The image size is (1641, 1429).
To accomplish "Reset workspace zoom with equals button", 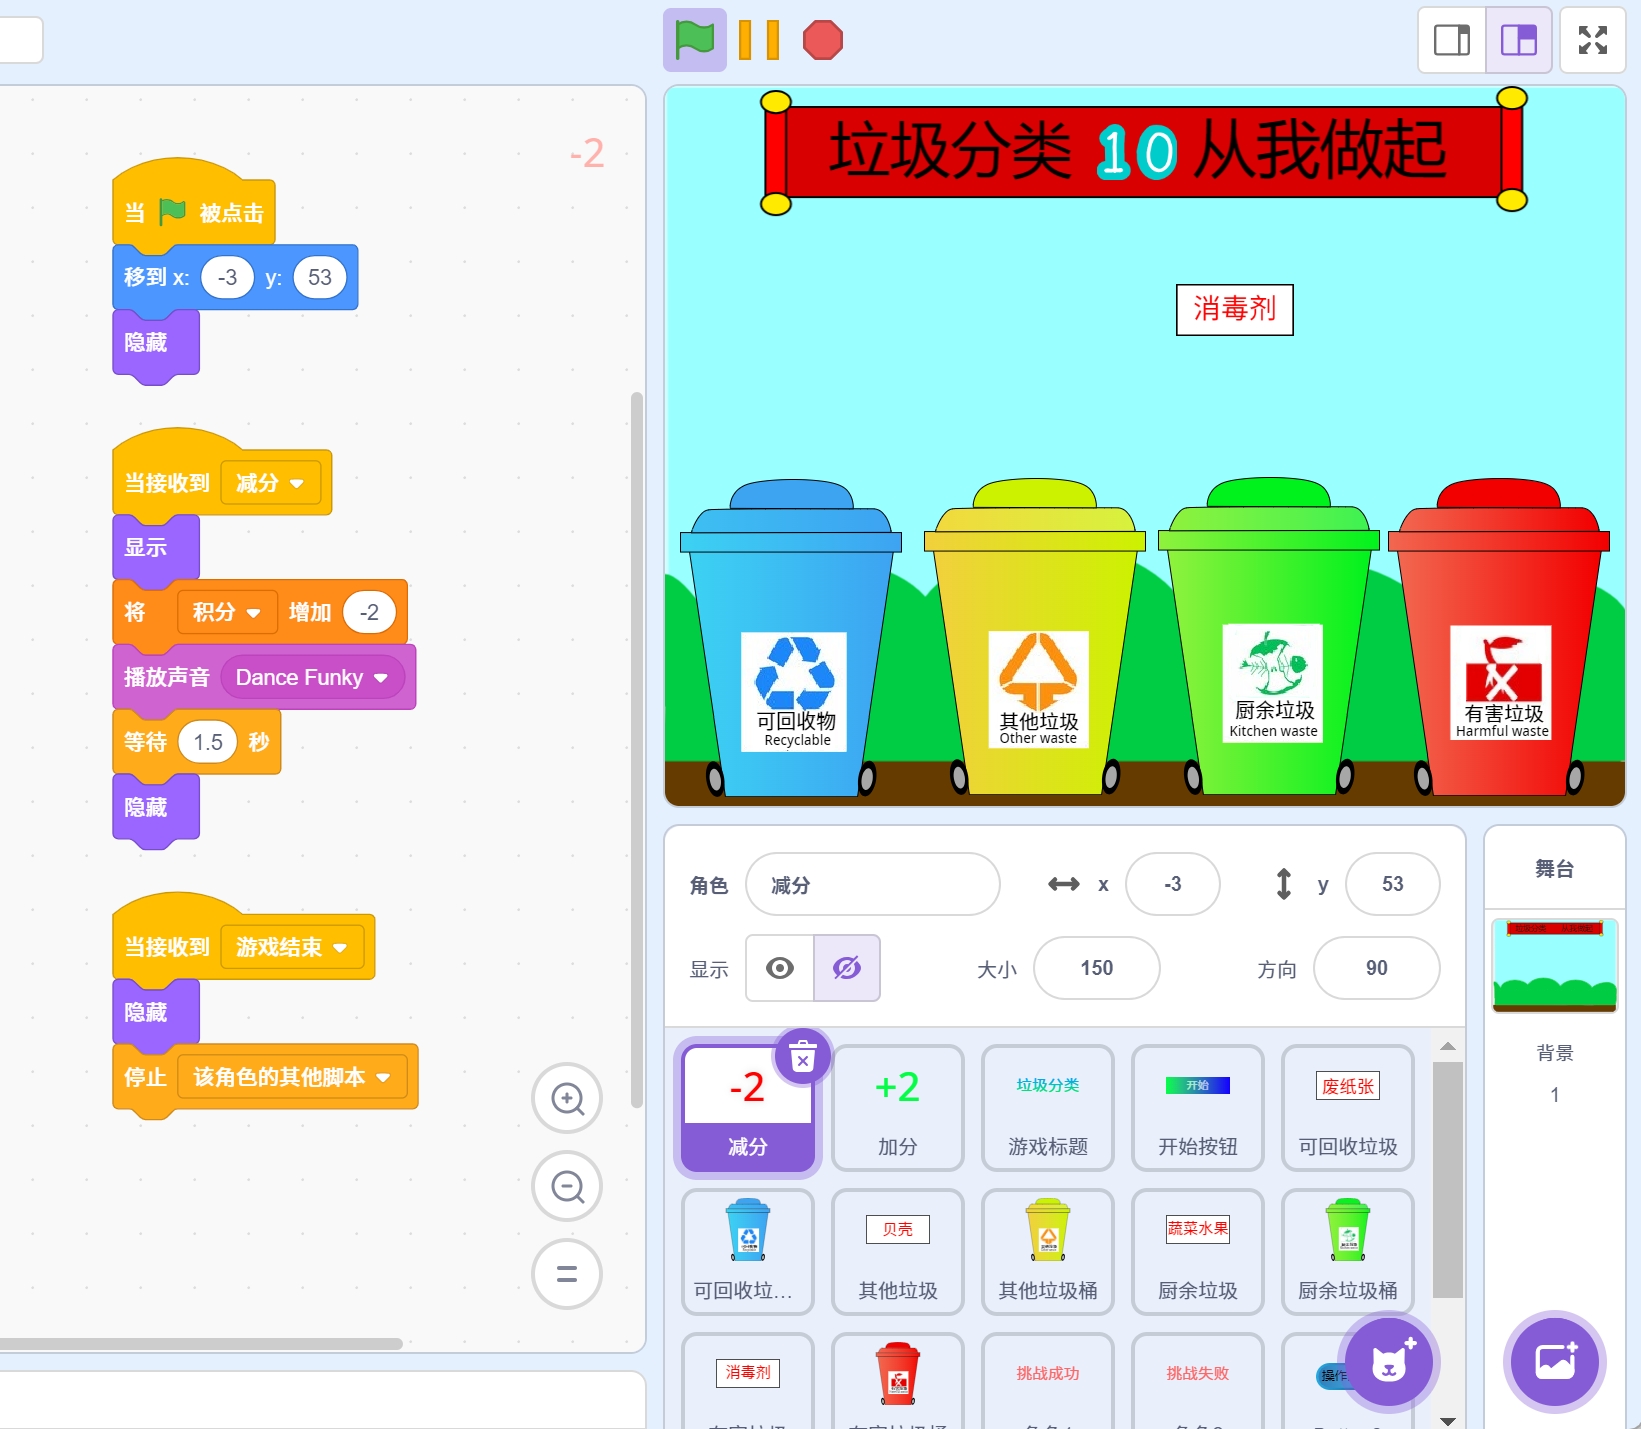I will [x=567, y=1274].
